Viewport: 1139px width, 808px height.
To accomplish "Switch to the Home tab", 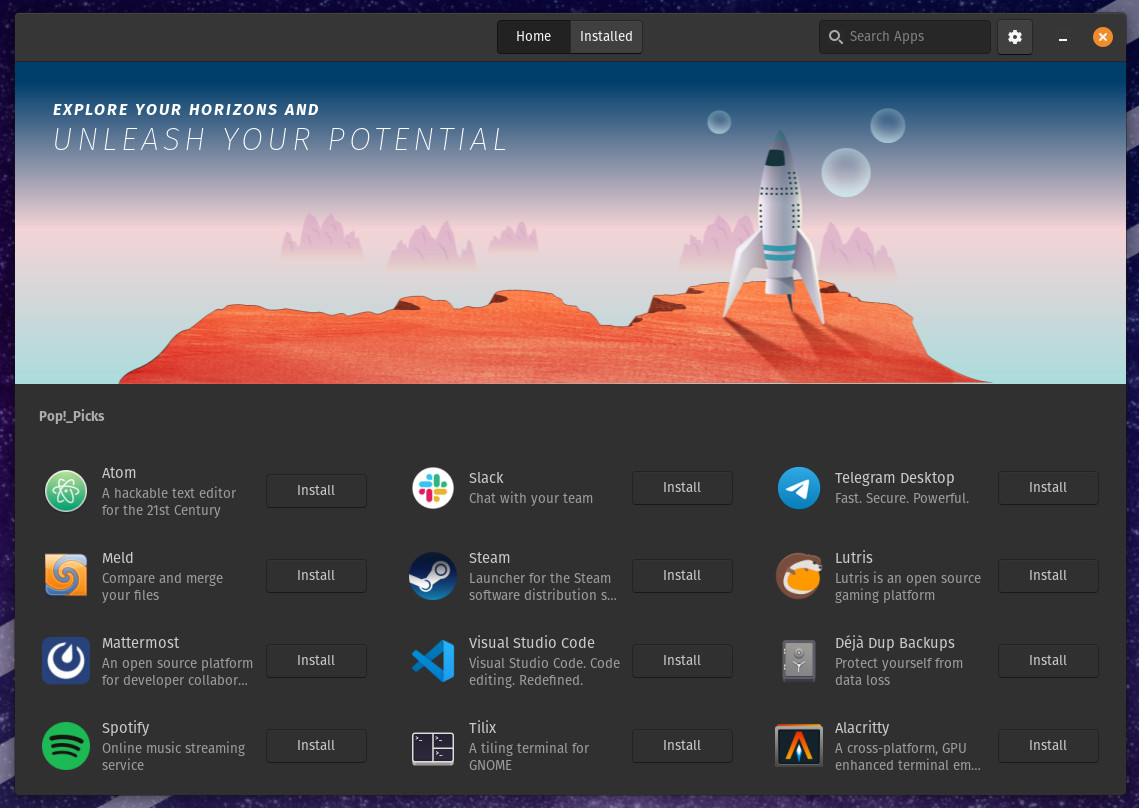I will (533, 36).
